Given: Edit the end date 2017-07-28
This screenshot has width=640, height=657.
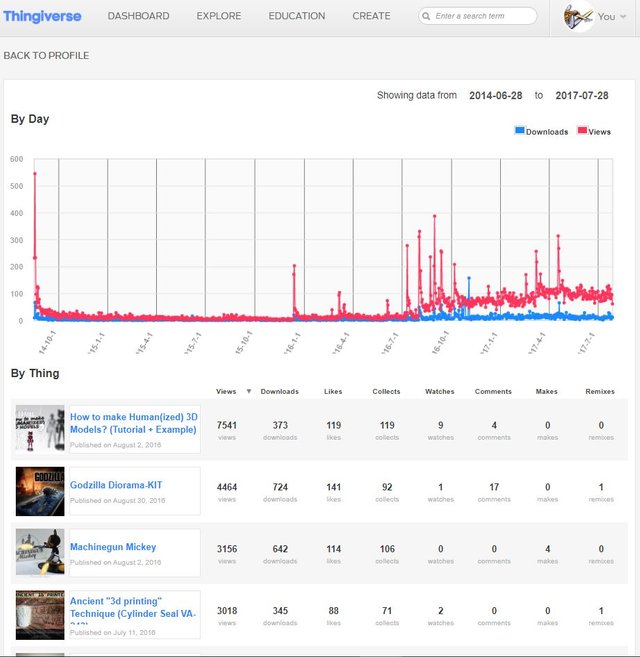Looking at the screenshot, I should (582, 96).
